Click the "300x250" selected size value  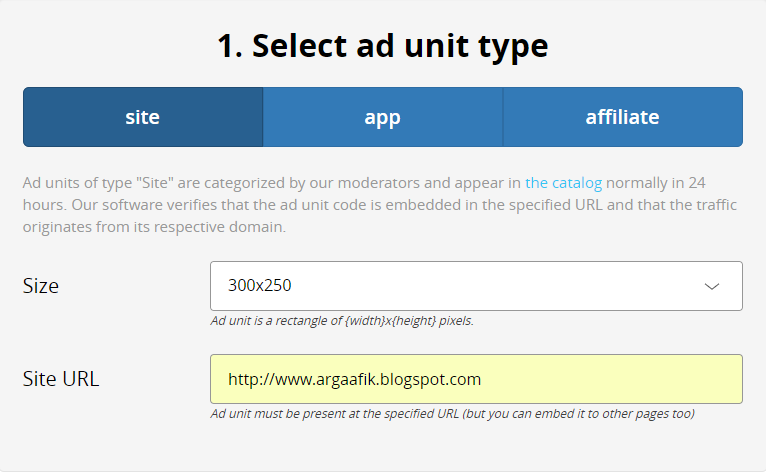259,286
